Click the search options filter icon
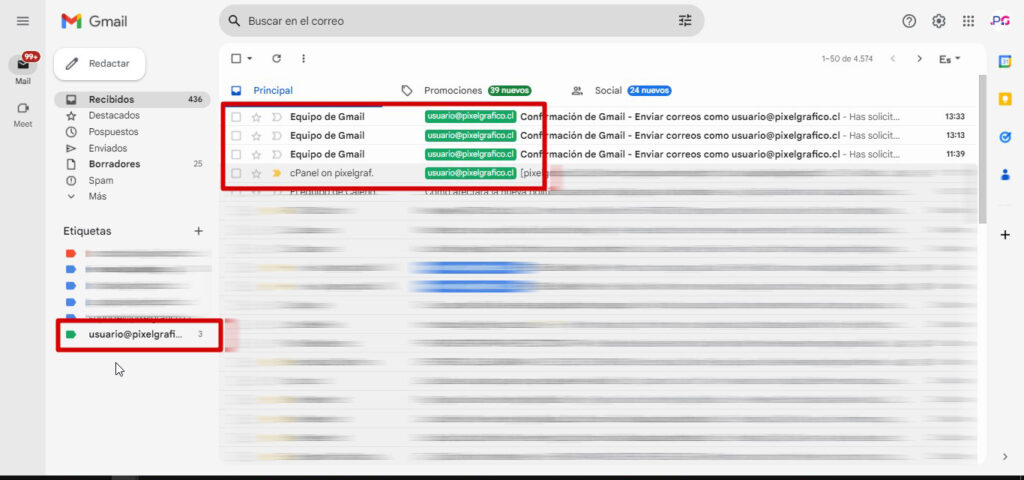Viewport: 1024px width, 480px height. point(685,21)
